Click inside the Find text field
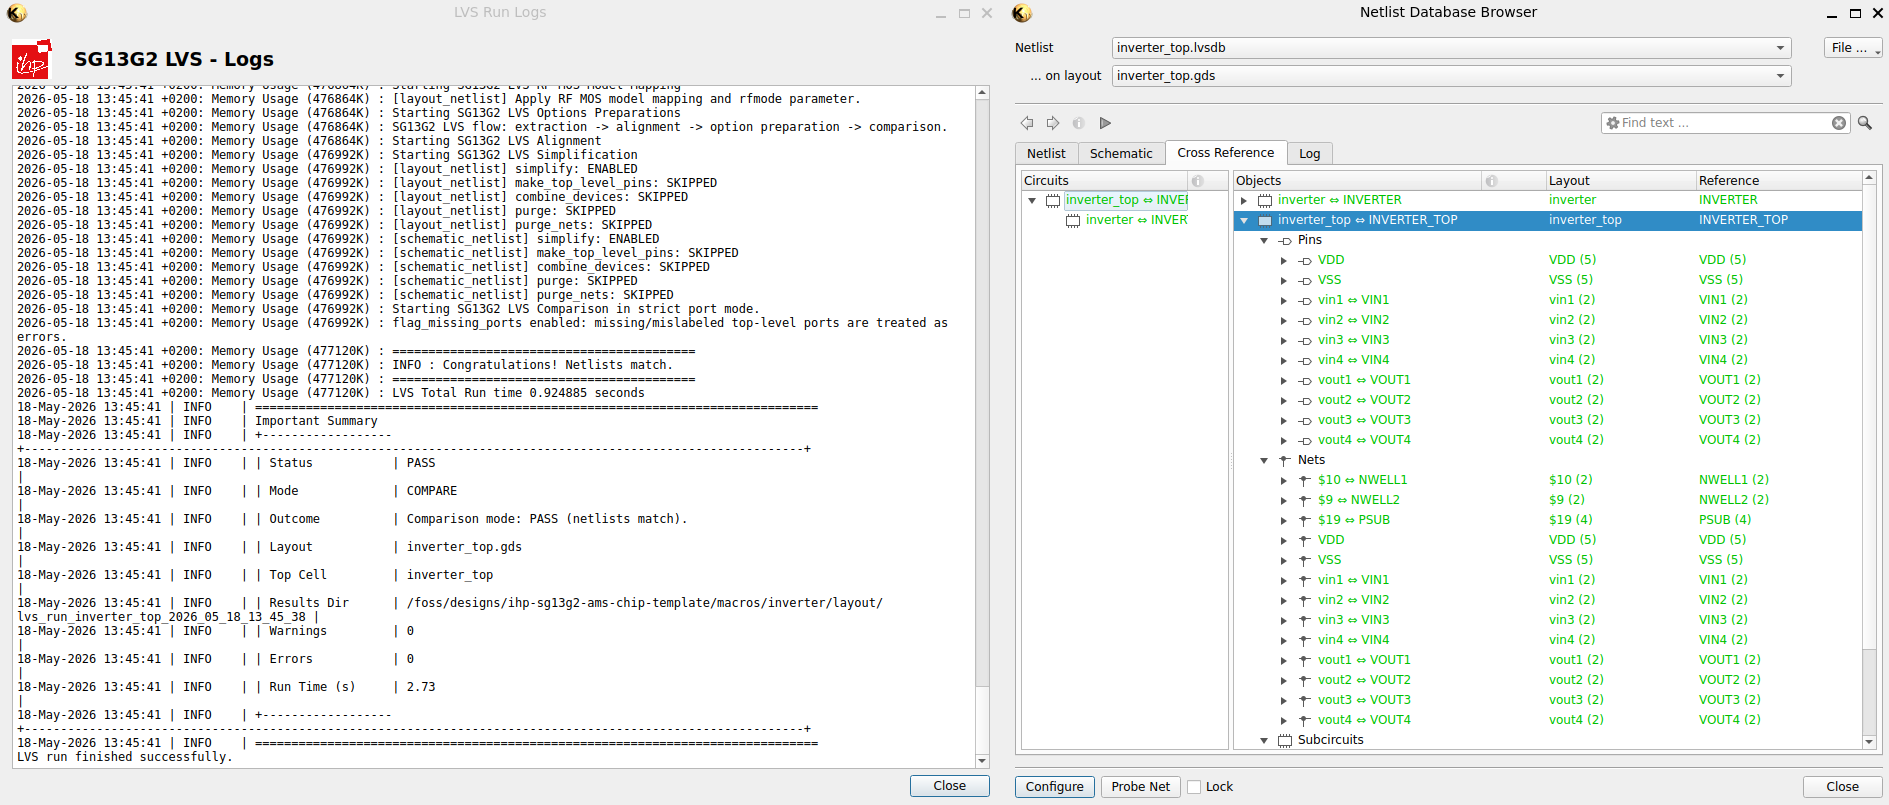This screenshot has height=805, width=1889. tap(1725, 123)
